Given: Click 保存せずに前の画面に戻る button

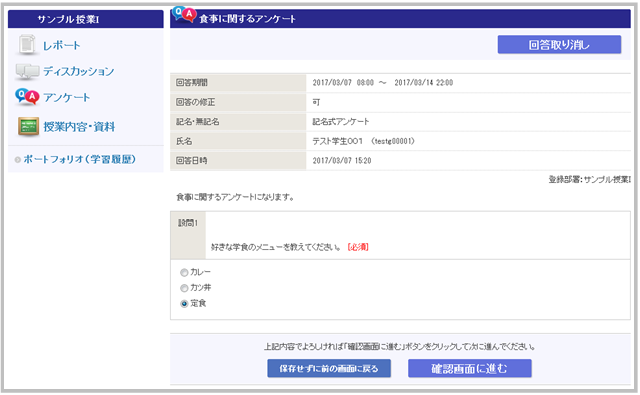Looking at the screenshot, I should [x=329, y=368].
